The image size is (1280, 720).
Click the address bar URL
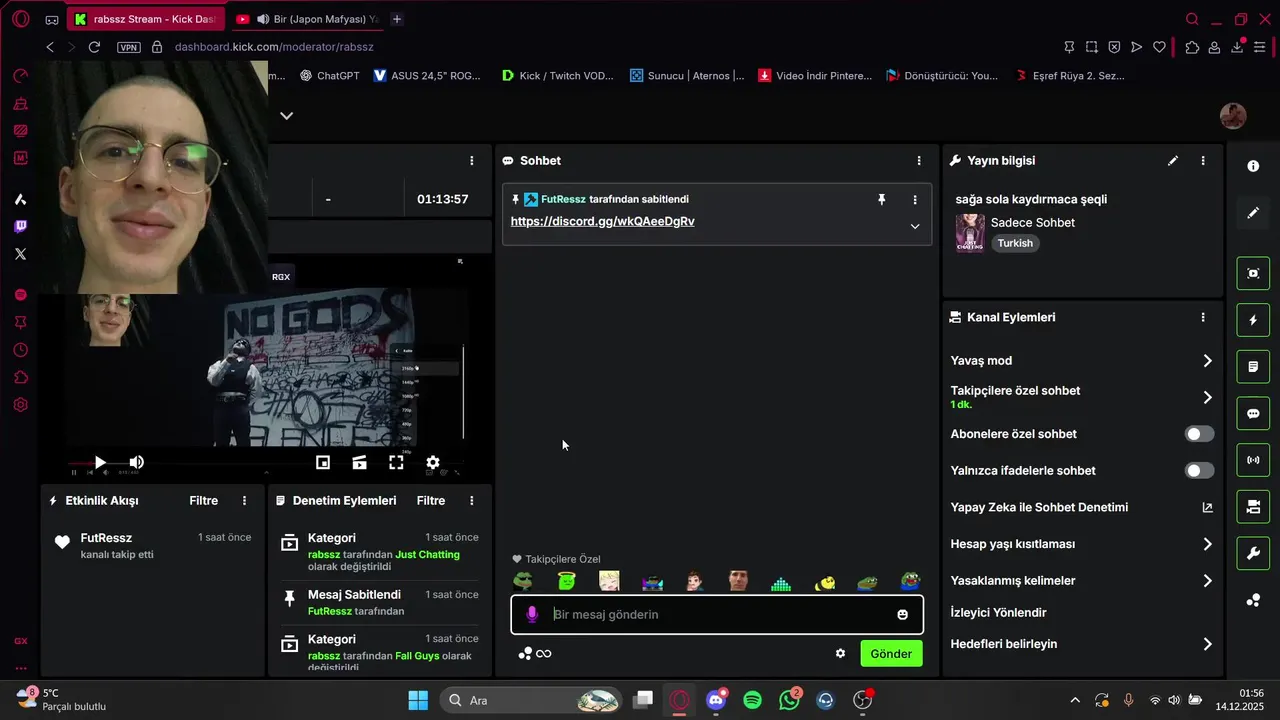[x=274, y=47]
